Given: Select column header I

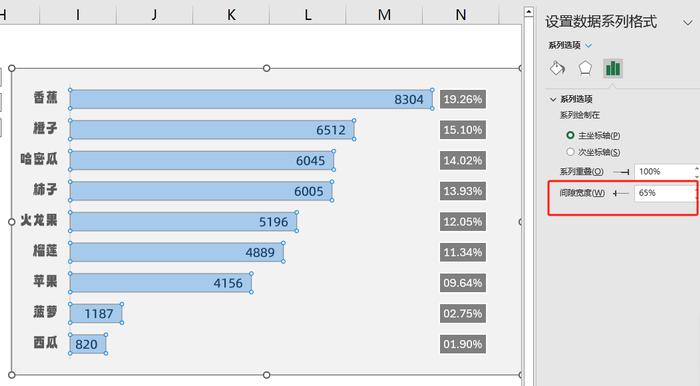Looking at the screenshot, I should coord(78,15).
